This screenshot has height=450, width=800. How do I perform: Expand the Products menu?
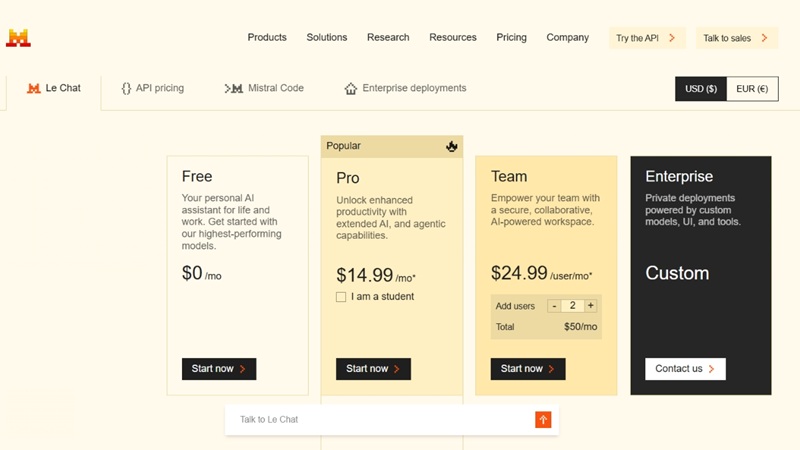267,37
